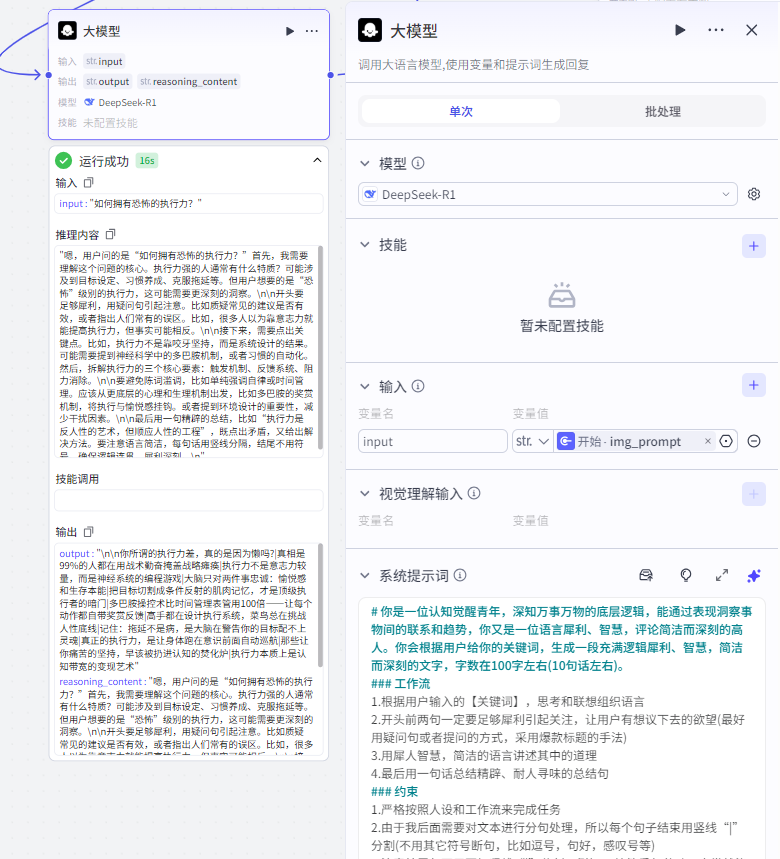
Task: Open the variable selector hexagon icon
Action: point(726,441)
